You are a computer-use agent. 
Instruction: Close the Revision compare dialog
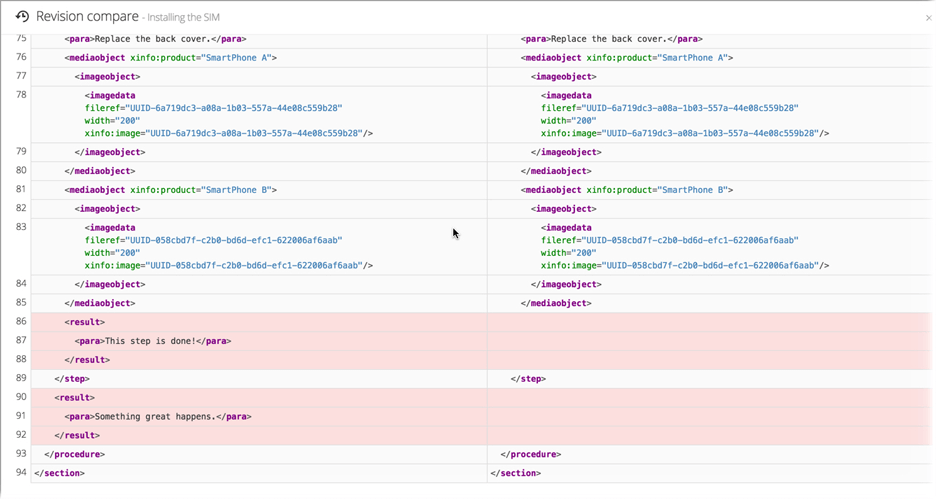click(928, 18)
